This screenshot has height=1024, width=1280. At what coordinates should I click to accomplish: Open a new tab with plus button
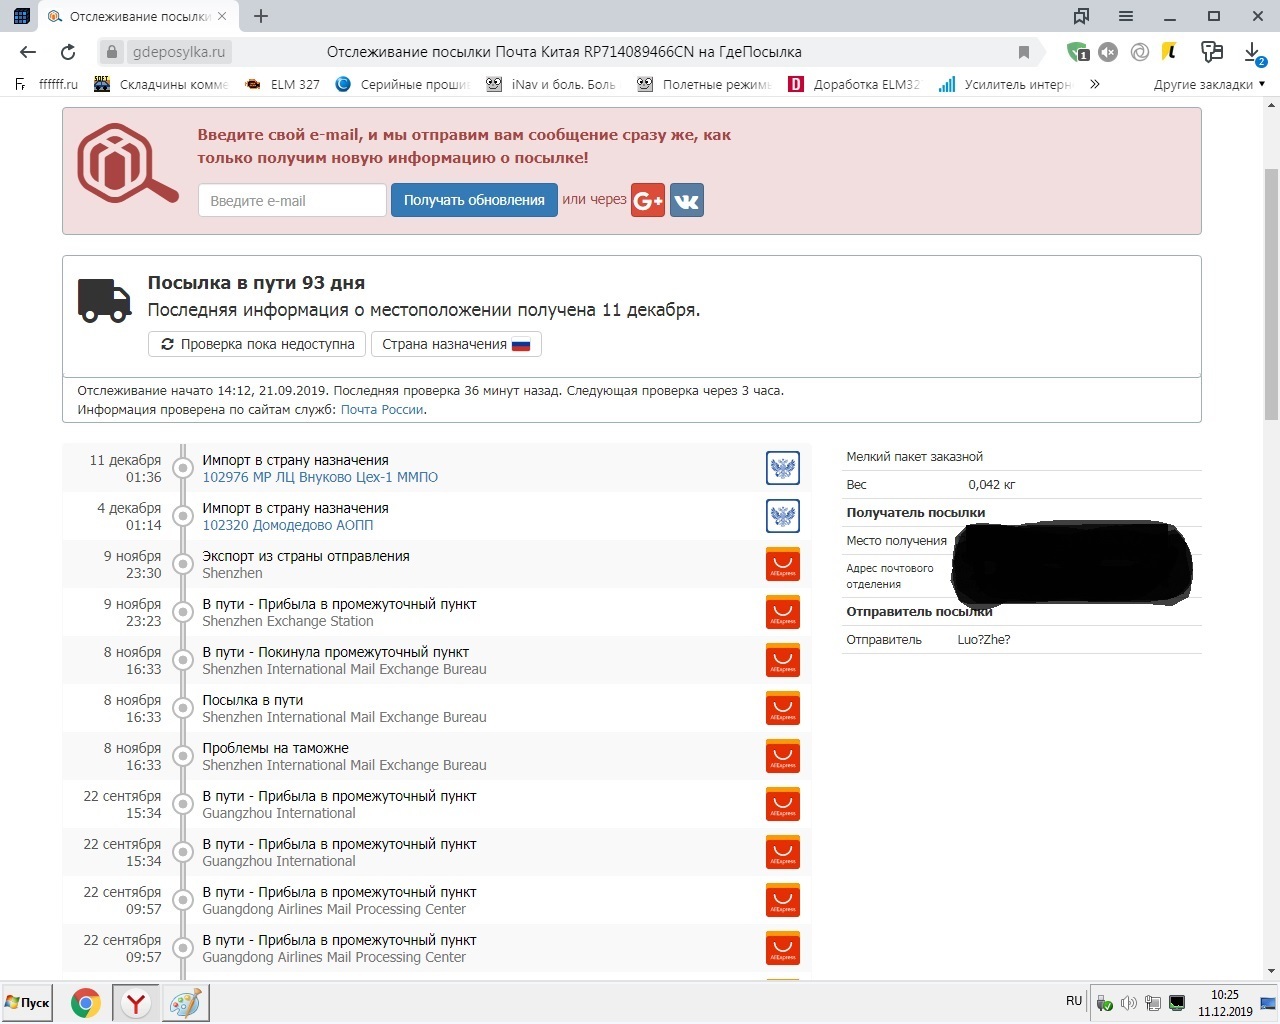(x=261, y=16)
